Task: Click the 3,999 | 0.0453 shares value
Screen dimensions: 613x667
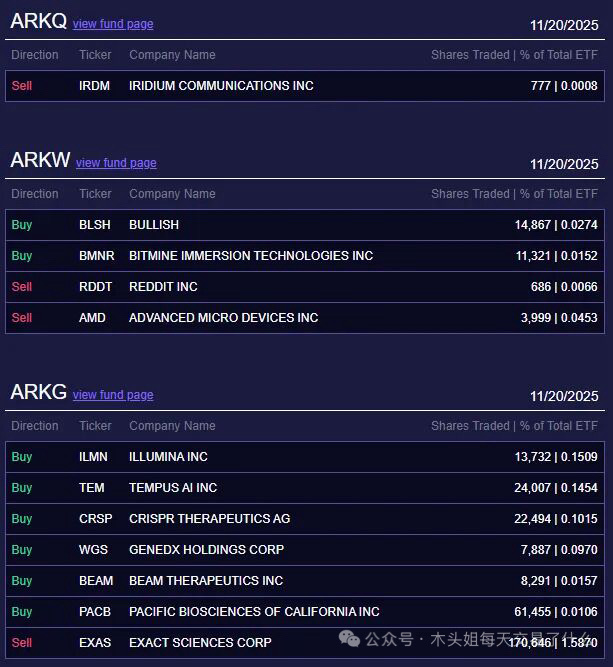Action: click(559, 318)
